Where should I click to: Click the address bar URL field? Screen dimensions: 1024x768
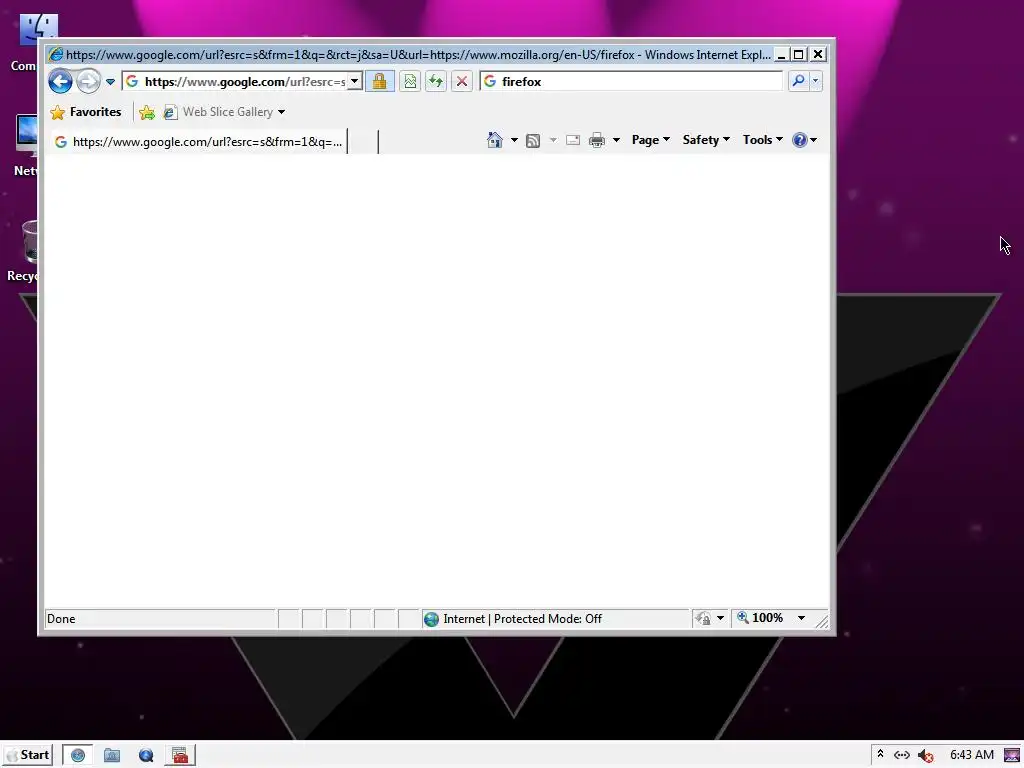tap(244, 82)
